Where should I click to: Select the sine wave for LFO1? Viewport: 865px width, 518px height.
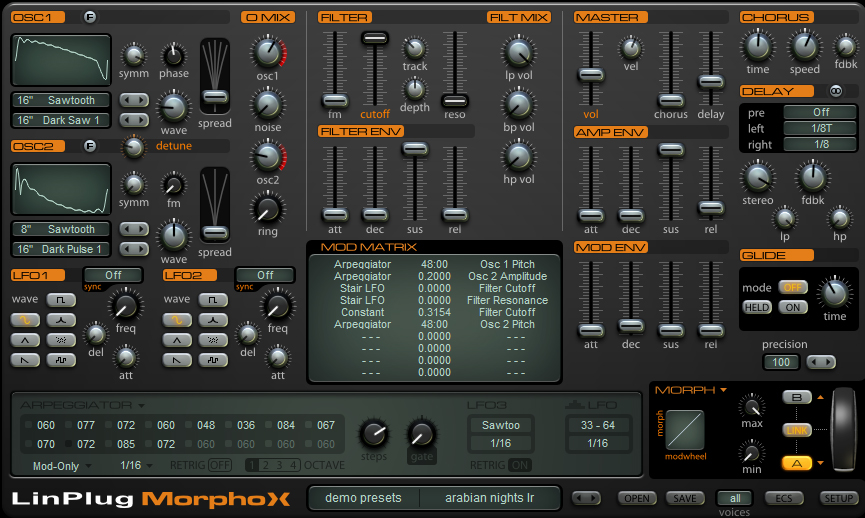pyautogui.click(x=27, y=319)
